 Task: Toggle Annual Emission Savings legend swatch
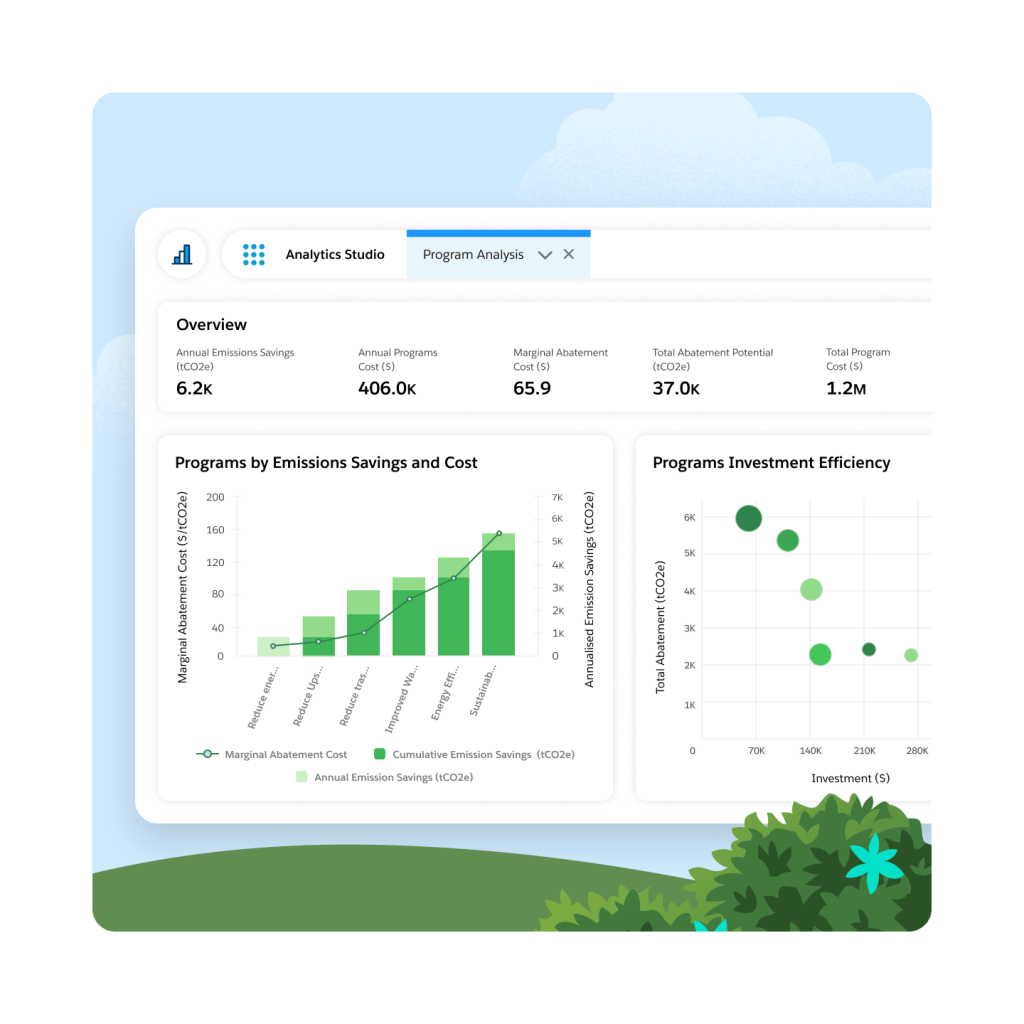pos(301,776)
